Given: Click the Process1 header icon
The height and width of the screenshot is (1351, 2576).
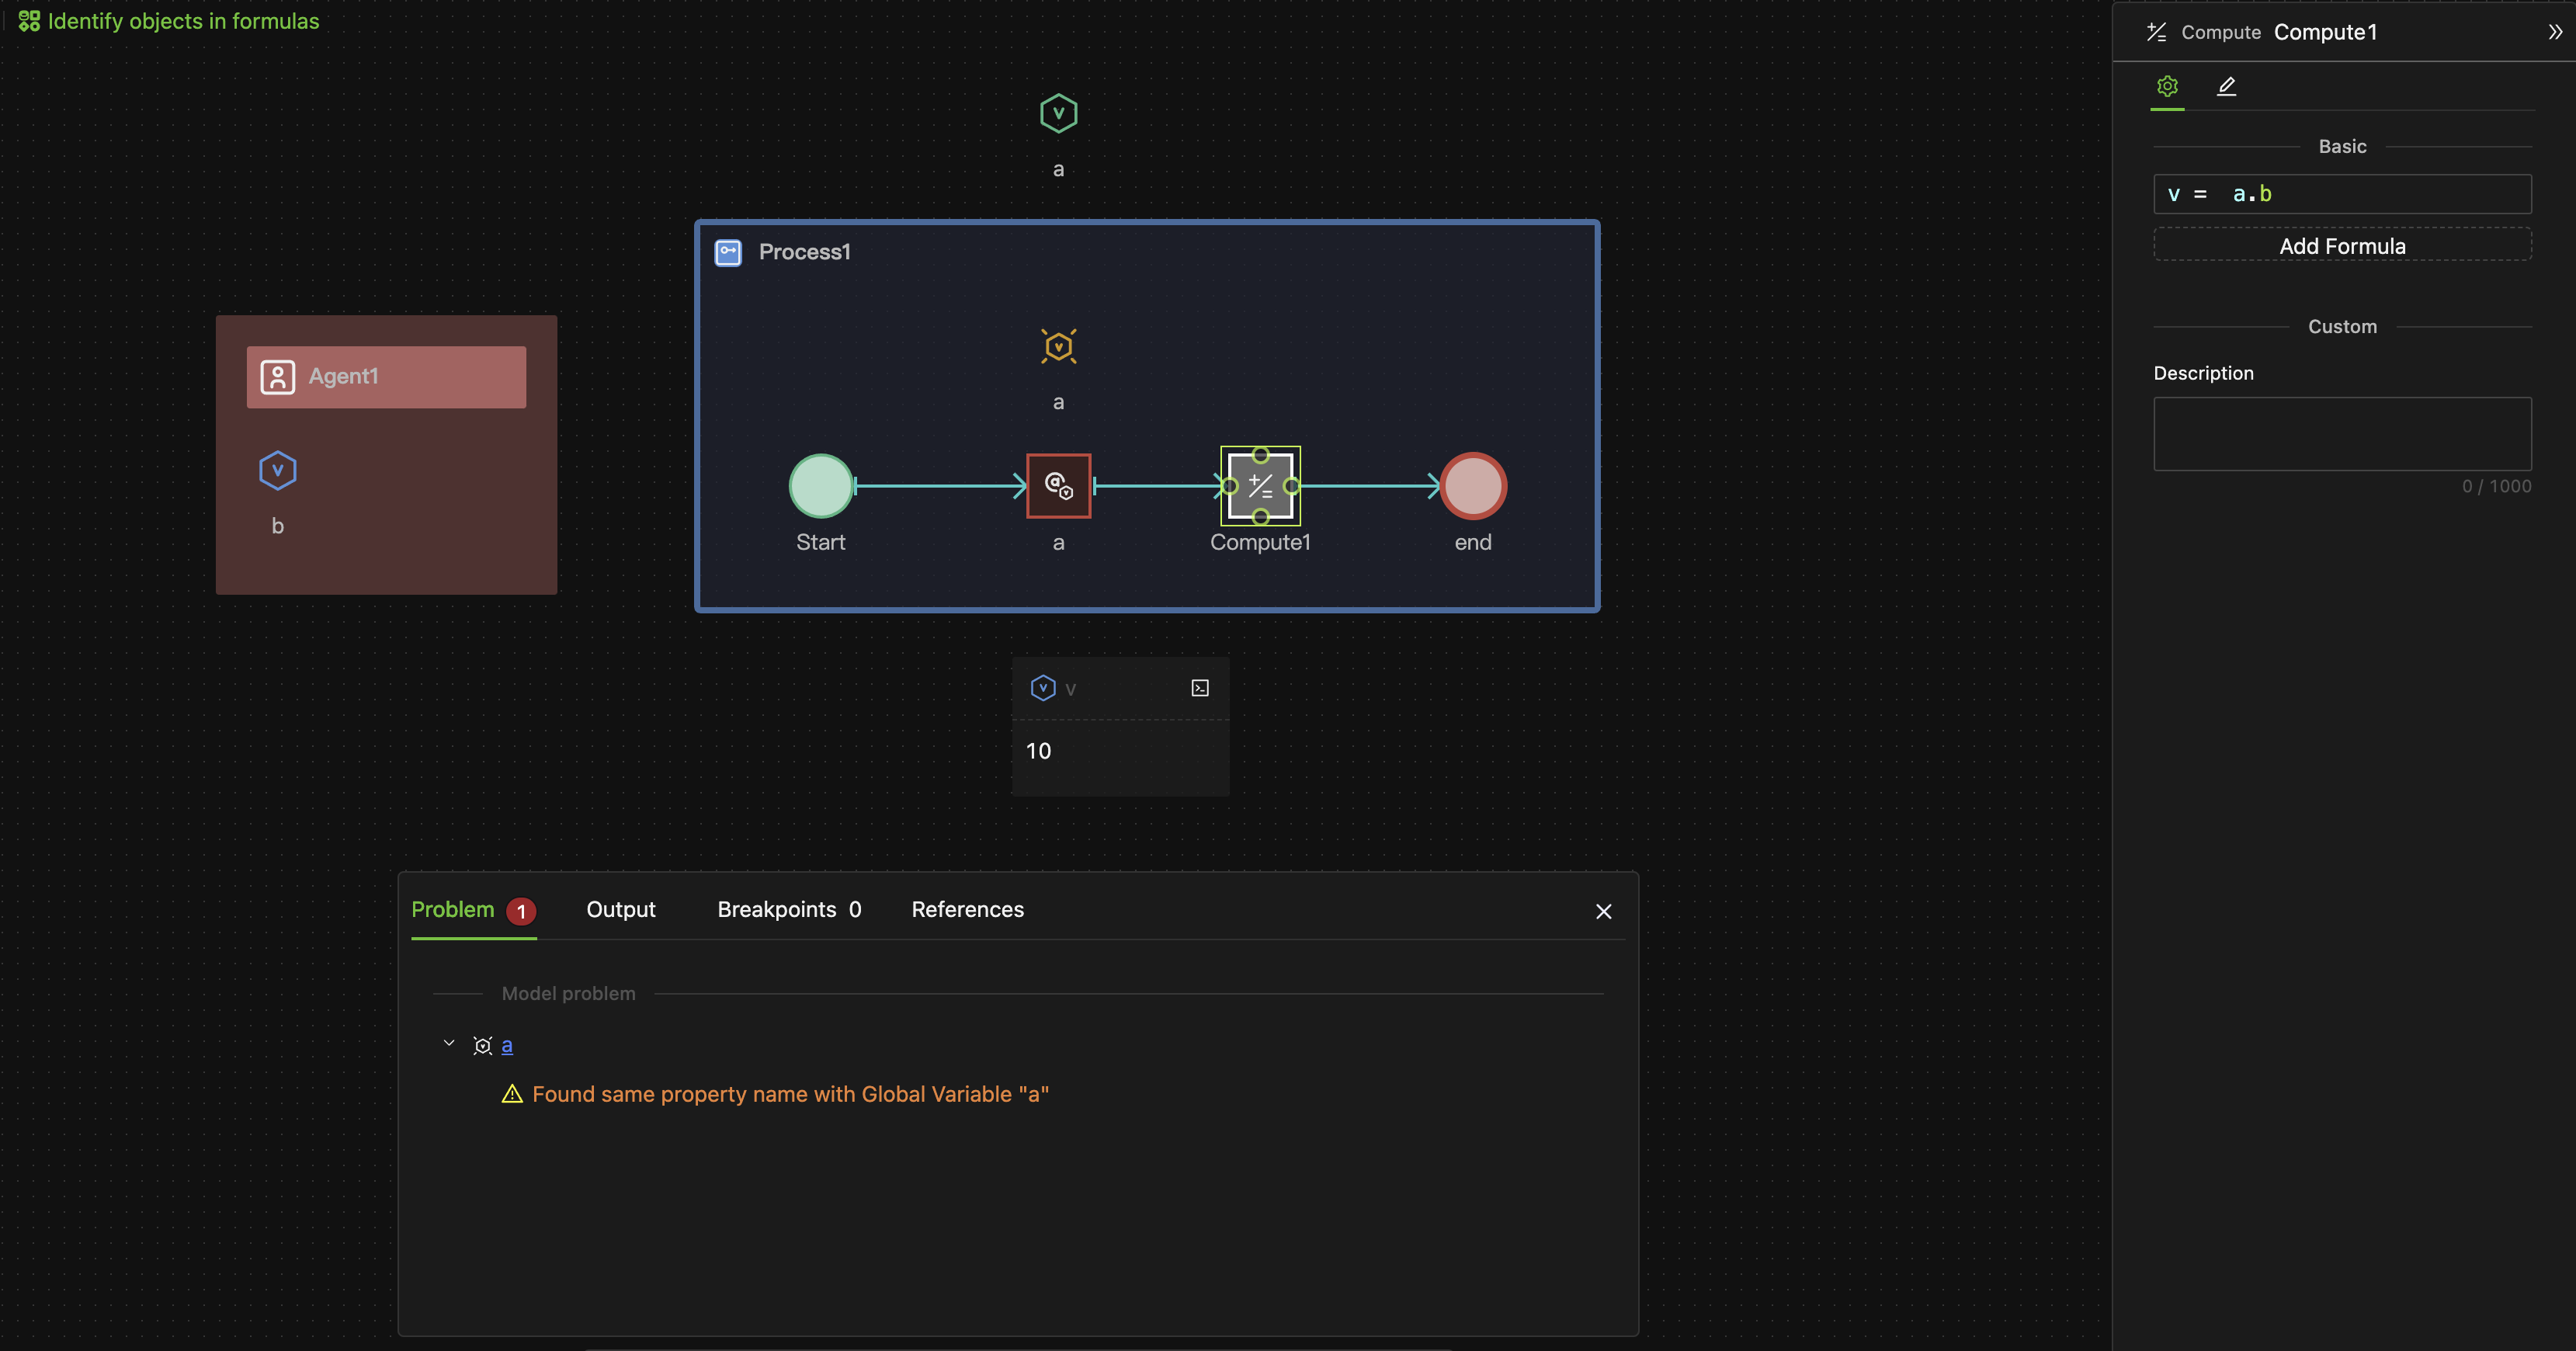Looking at the screenshot, I should (728, 252).
